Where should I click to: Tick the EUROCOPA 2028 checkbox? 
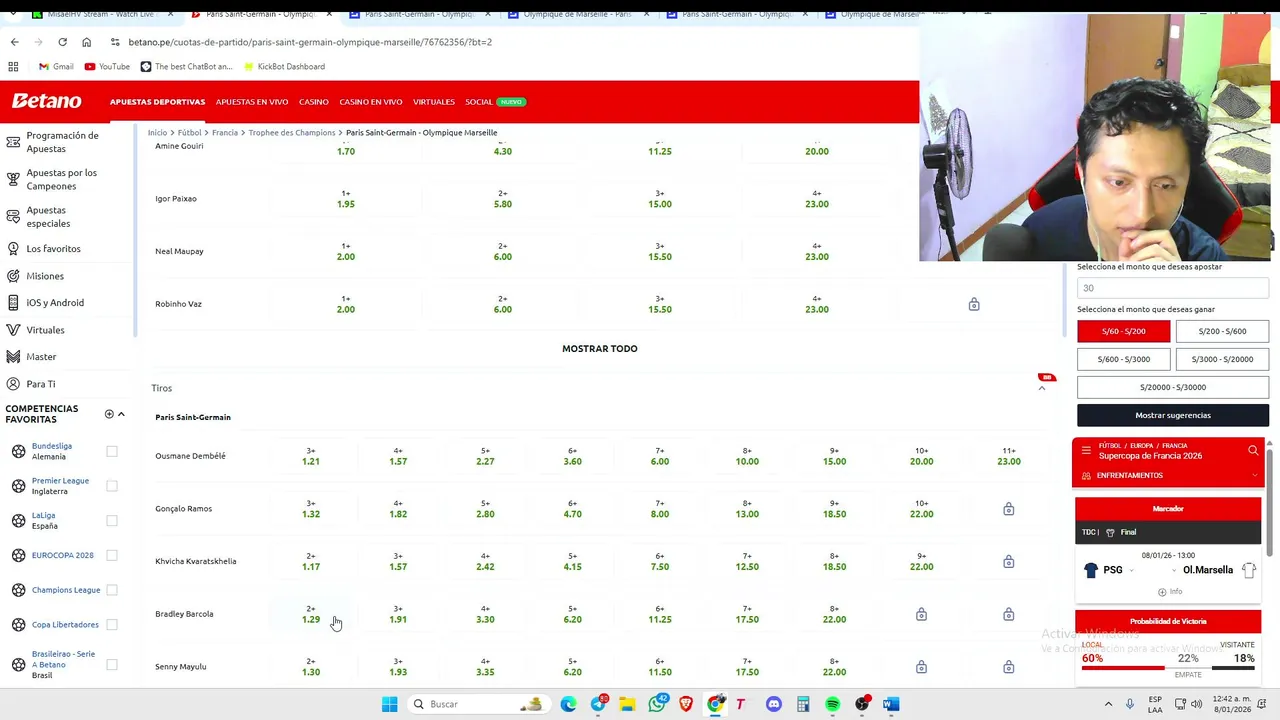click(112, 555)
